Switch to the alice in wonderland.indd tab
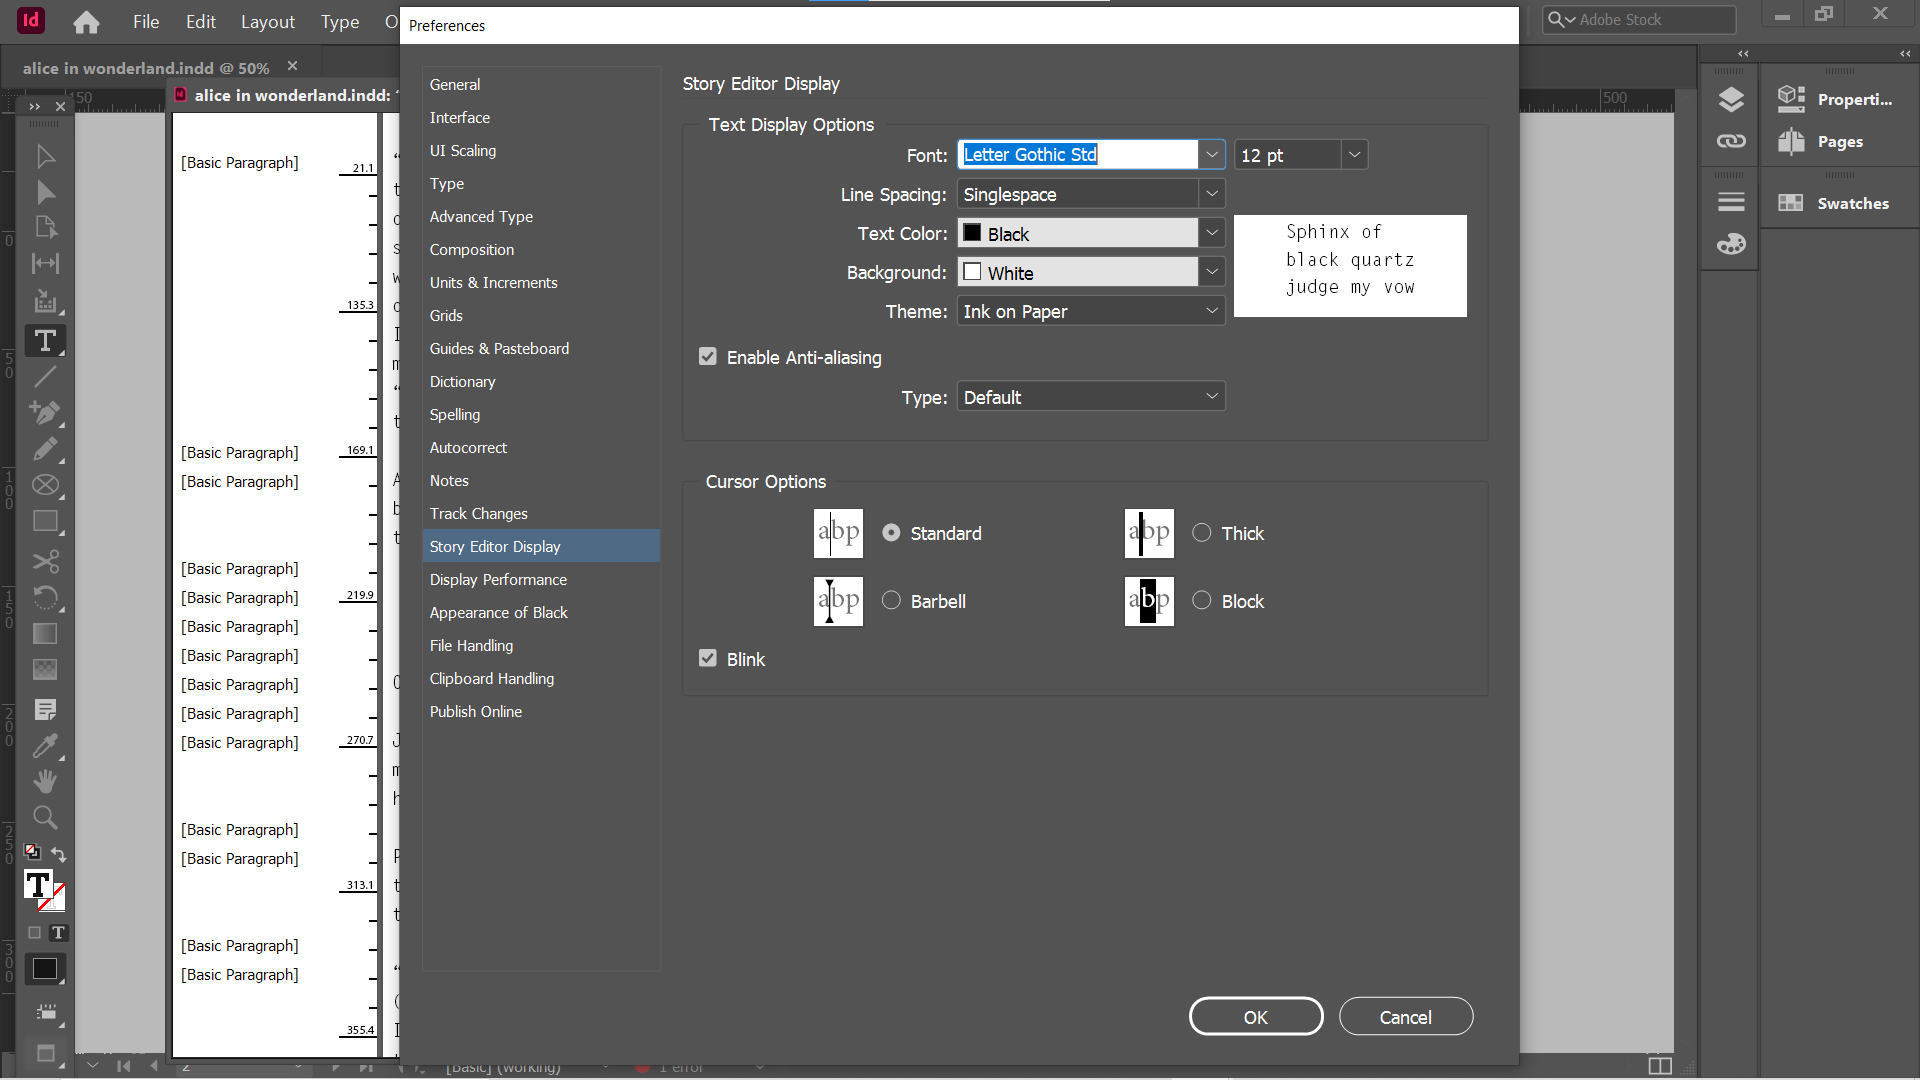 [x=145, y=67]
